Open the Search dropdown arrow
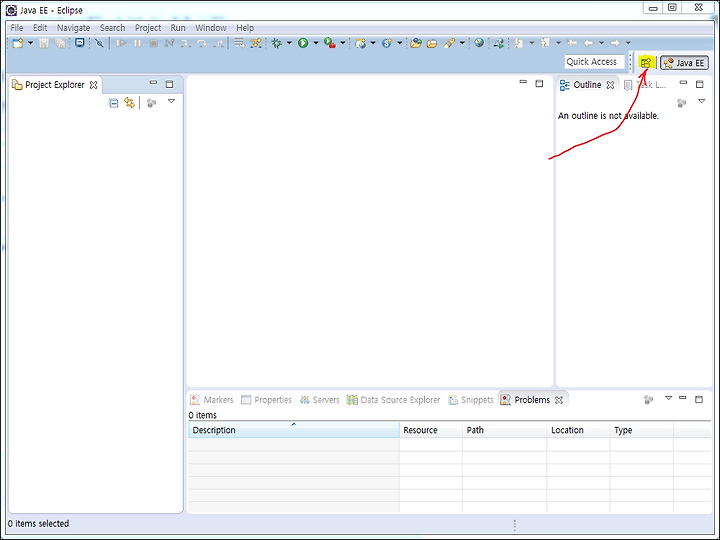Image resolution: width=720 pixels, height=540 pixels. tap(462, 43)
